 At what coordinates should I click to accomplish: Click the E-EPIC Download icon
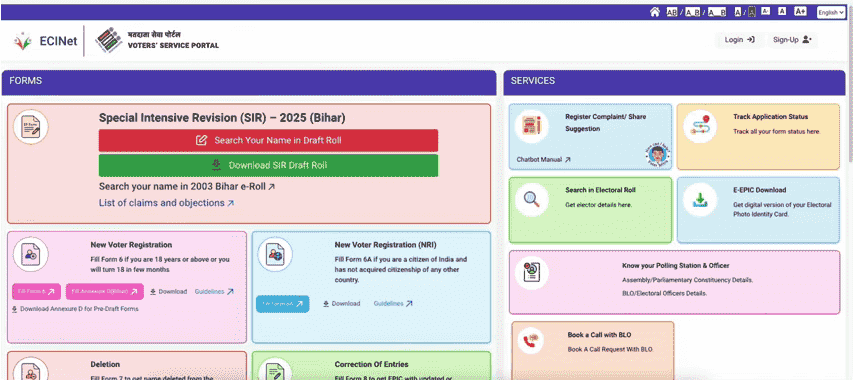700,200
